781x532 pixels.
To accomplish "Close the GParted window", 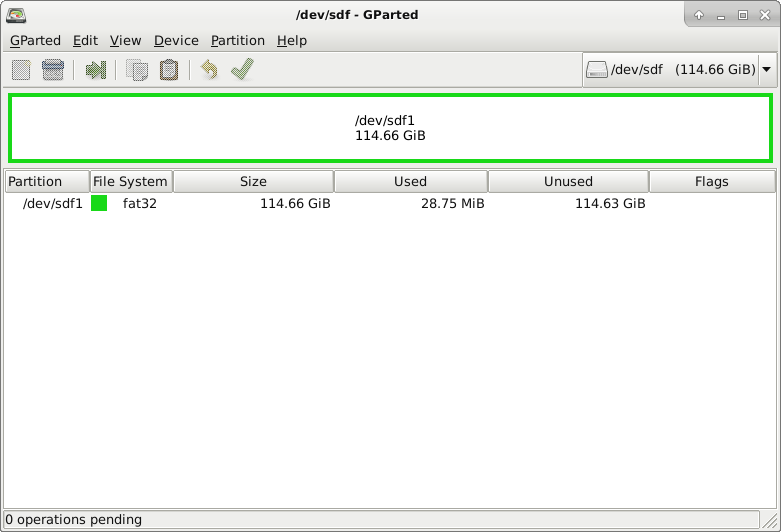I will point(765,15).
